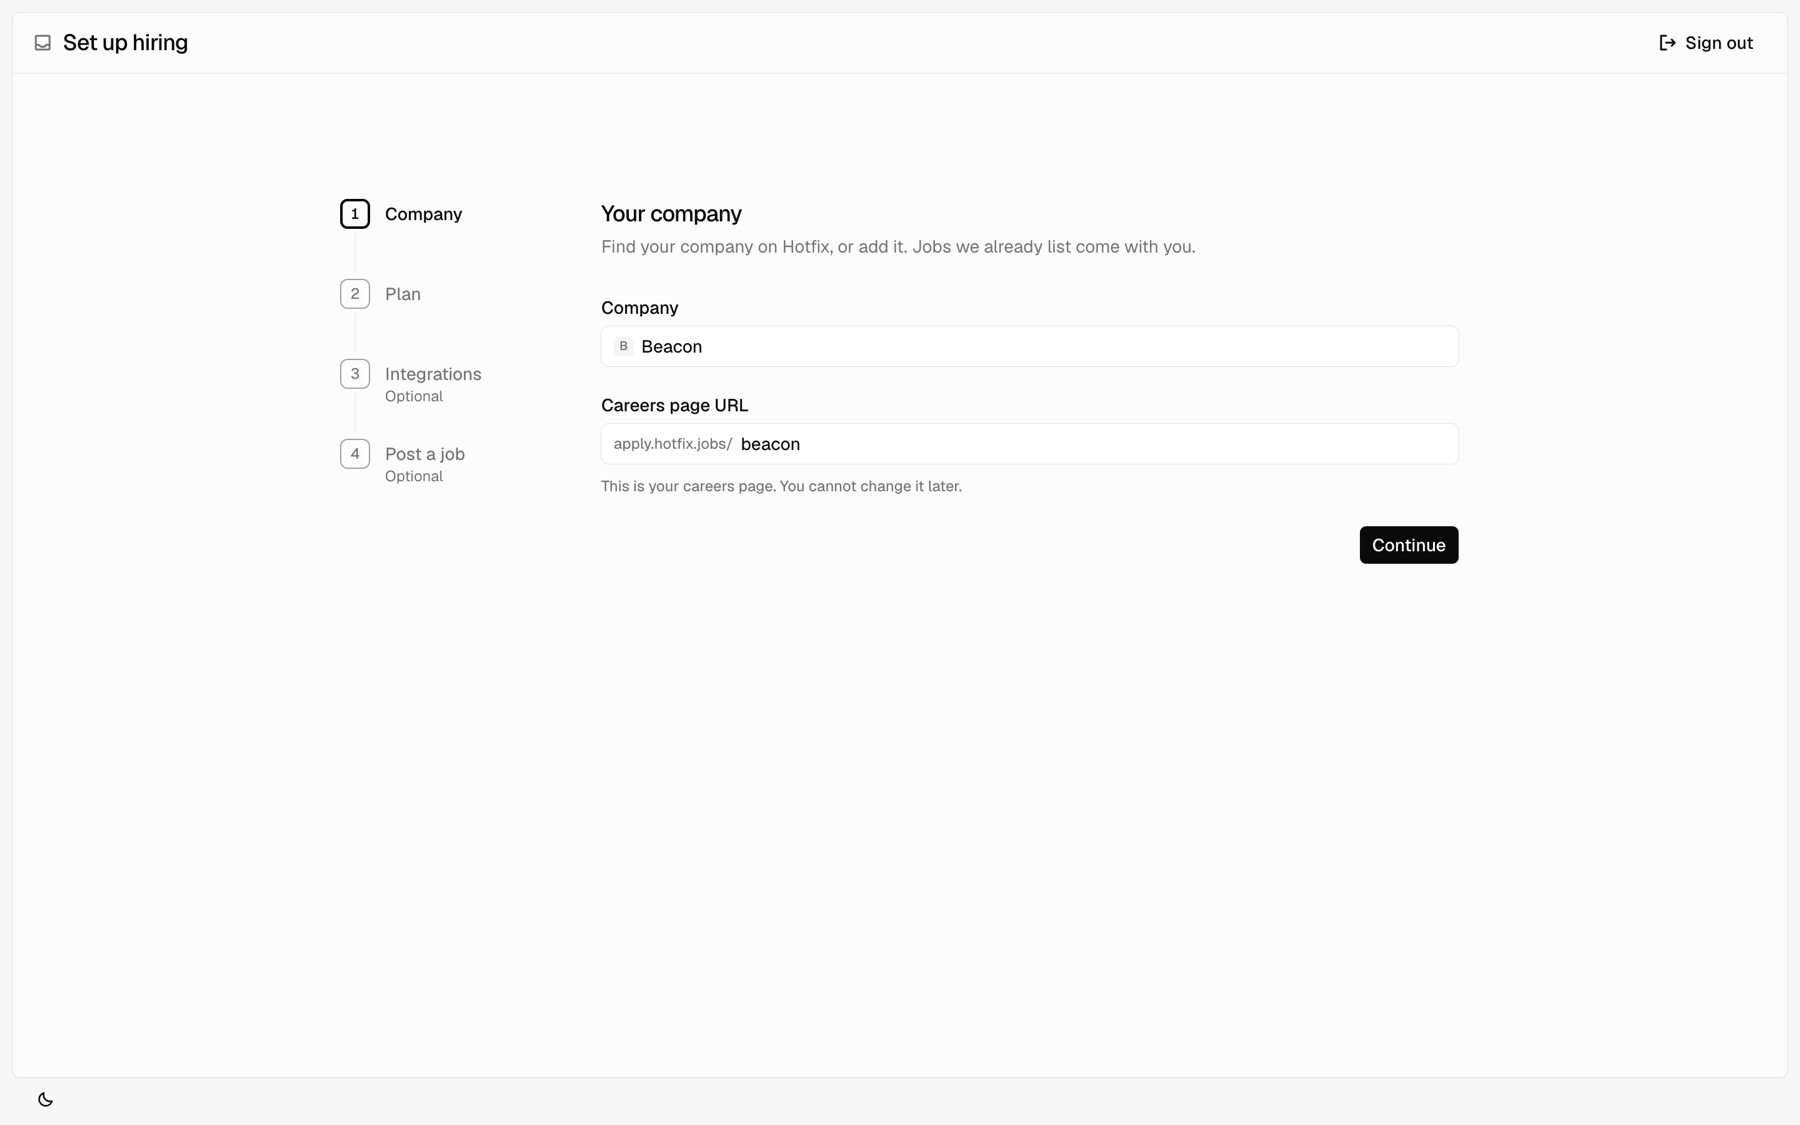This screenshot has width=1800, height=1125.
Task: Open the Company combo box showing Beacon
Action: coord(1030,346)
